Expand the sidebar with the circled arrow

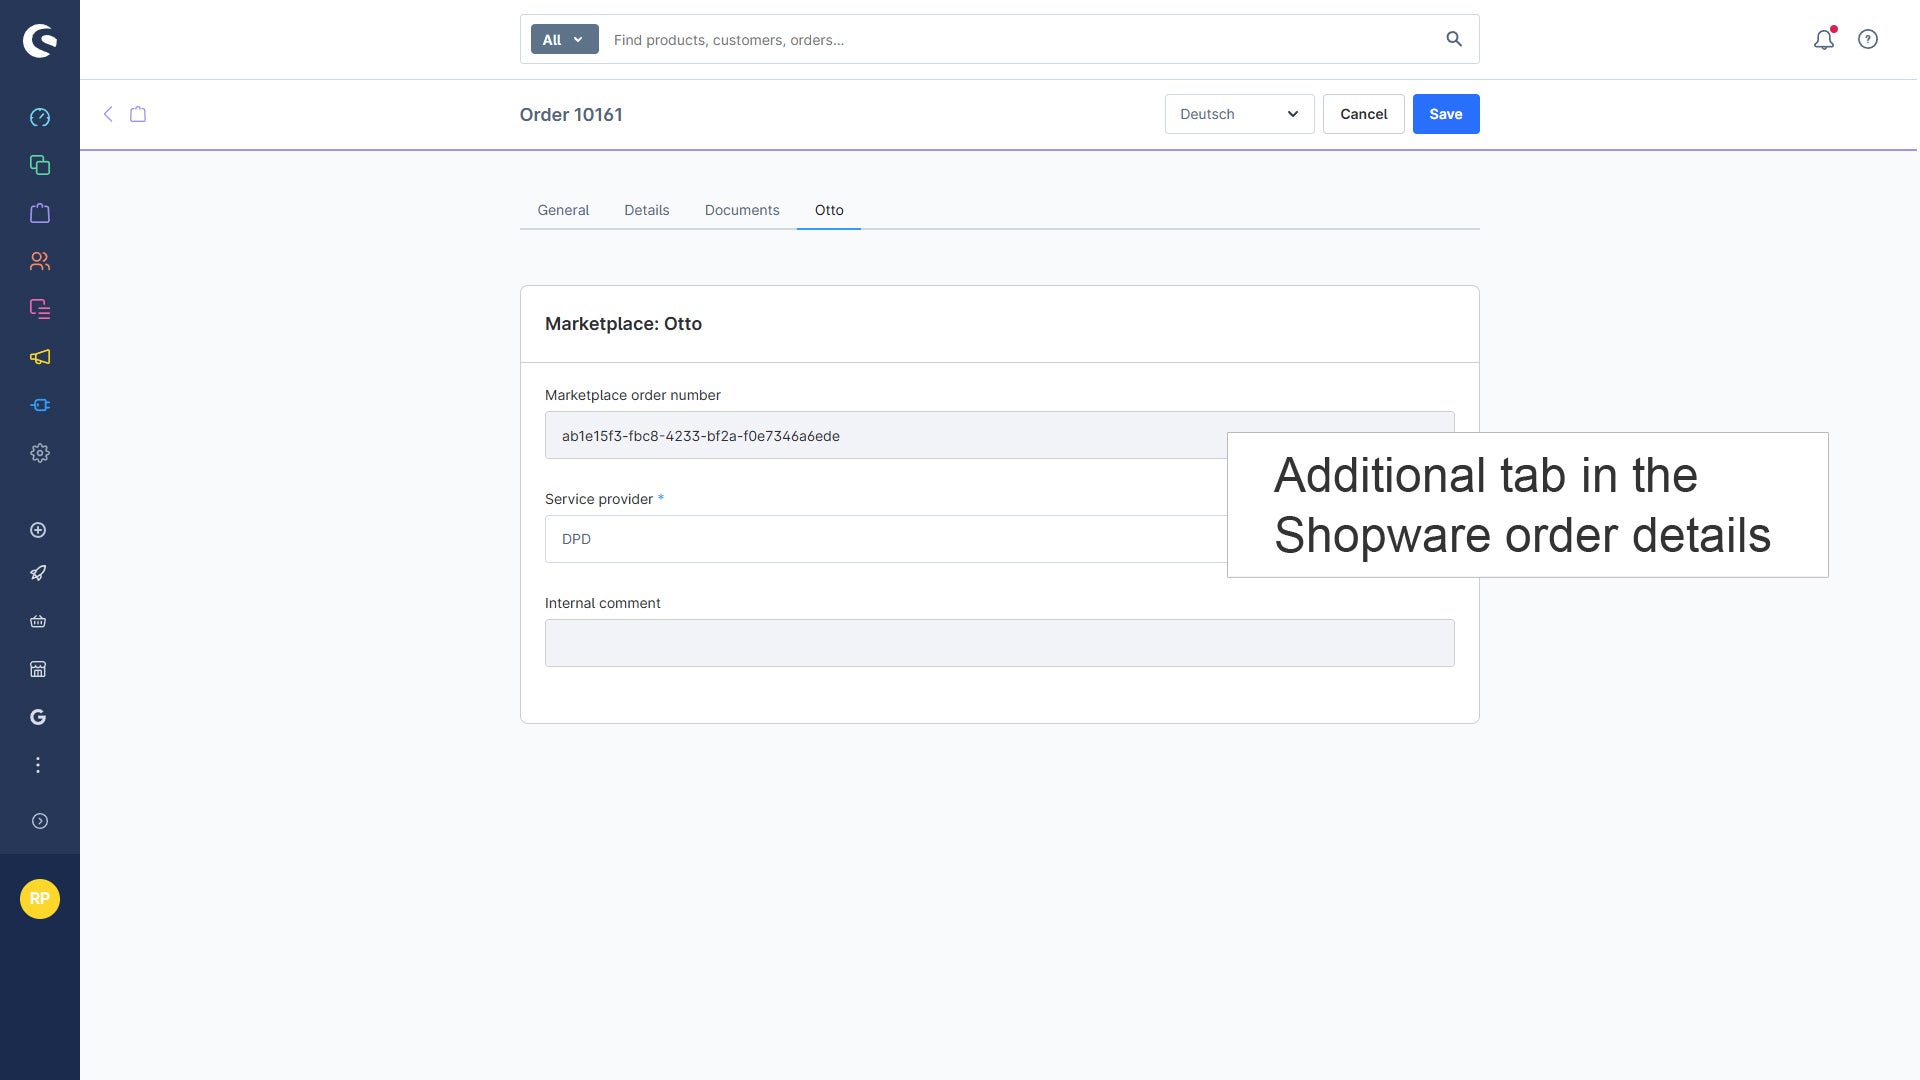(x=40, y=821)
